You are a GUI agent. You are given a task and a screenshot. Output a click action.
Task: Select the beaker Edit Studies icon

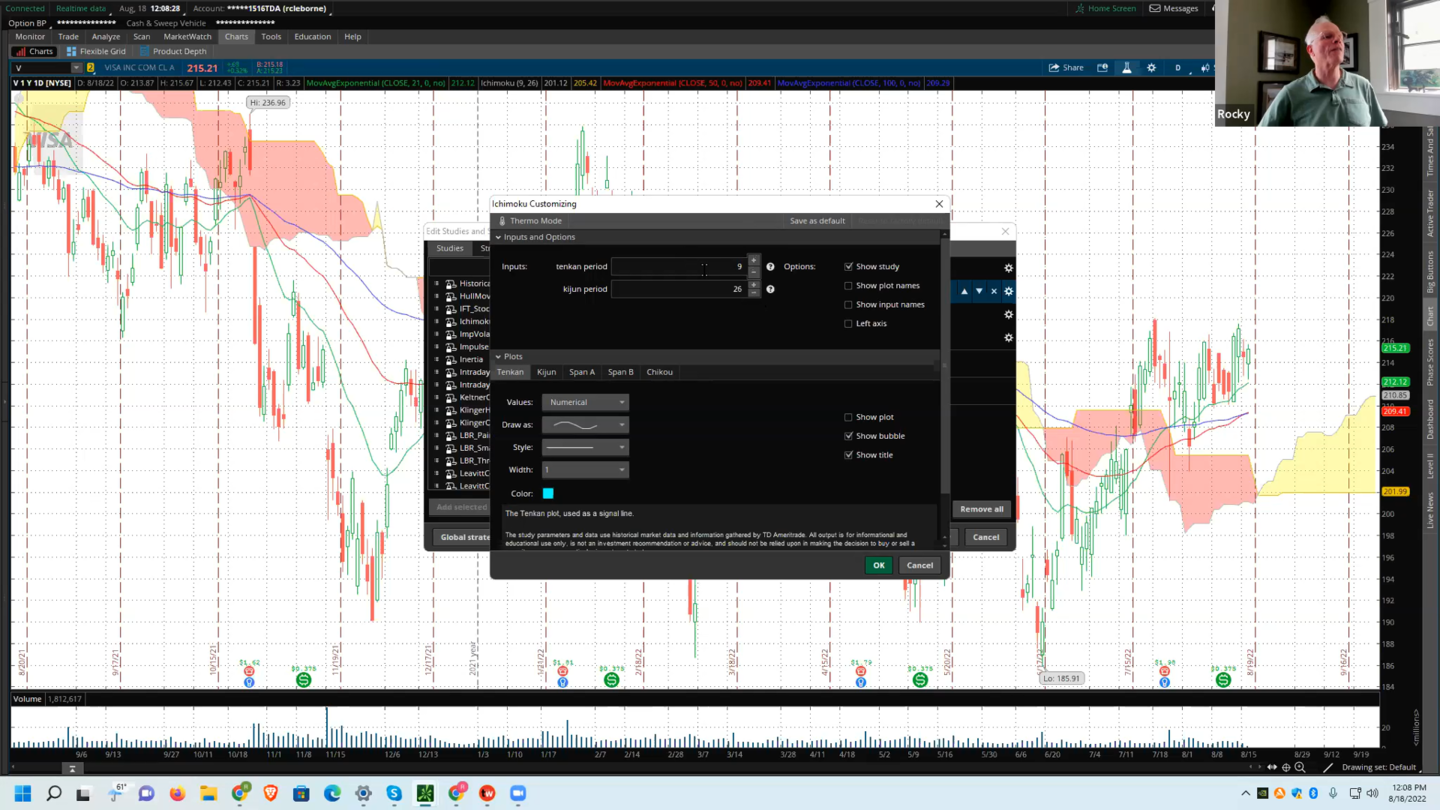point(1126,67)
